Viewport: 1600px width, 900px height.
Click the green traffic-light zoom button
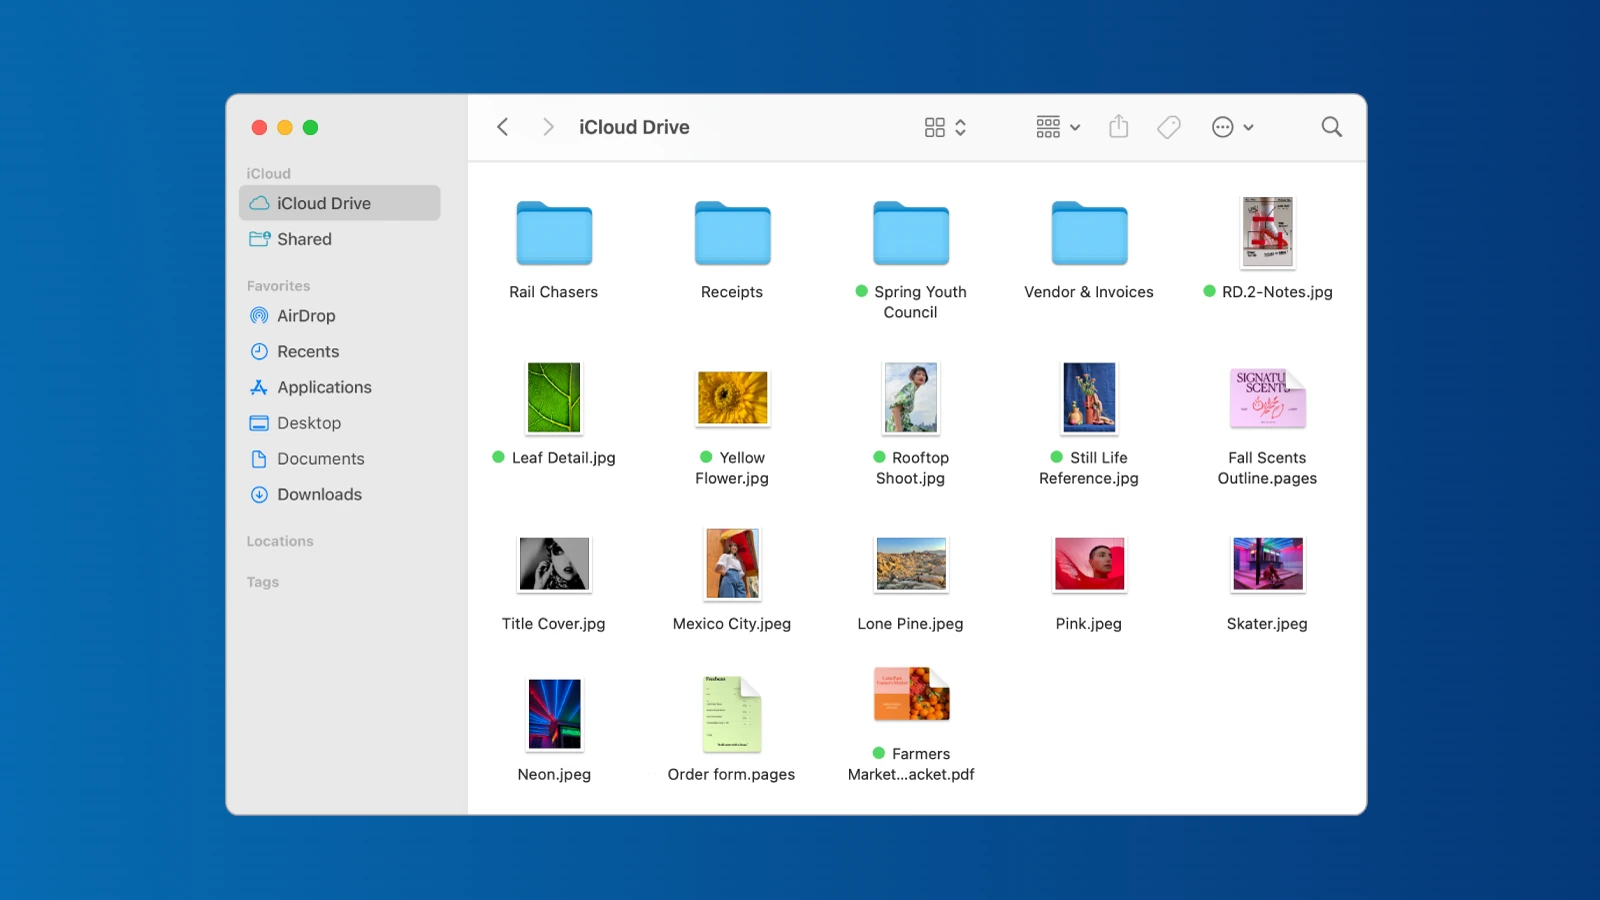pyautogui.click(x=311, y=127)
